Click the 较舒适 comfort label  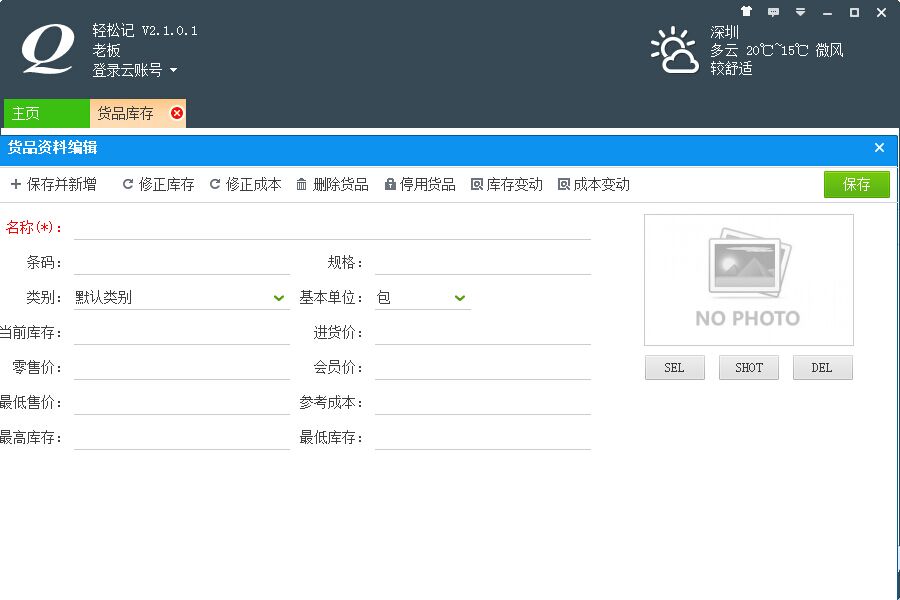click(x=731, y=69)
